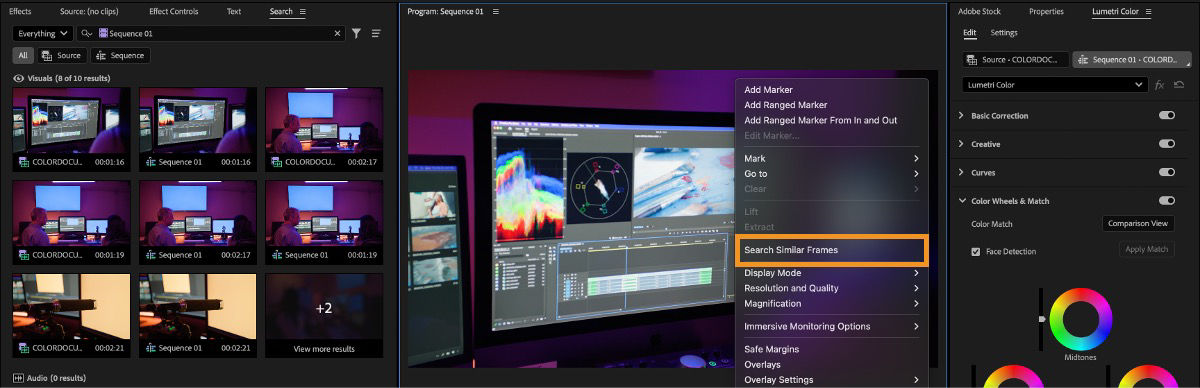The width and height of the screenshot is (1200, 388).
Task: Click the clip icon on COLORDOCU 00:01:16 result
Action: [x=24, y=161]
